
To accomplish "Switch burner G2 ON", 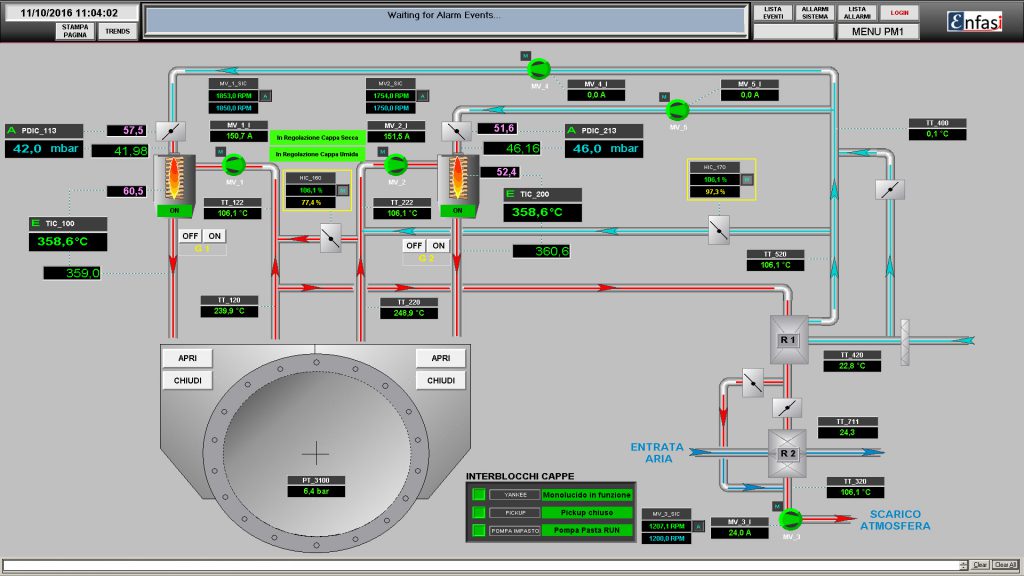I will [438, 246].
